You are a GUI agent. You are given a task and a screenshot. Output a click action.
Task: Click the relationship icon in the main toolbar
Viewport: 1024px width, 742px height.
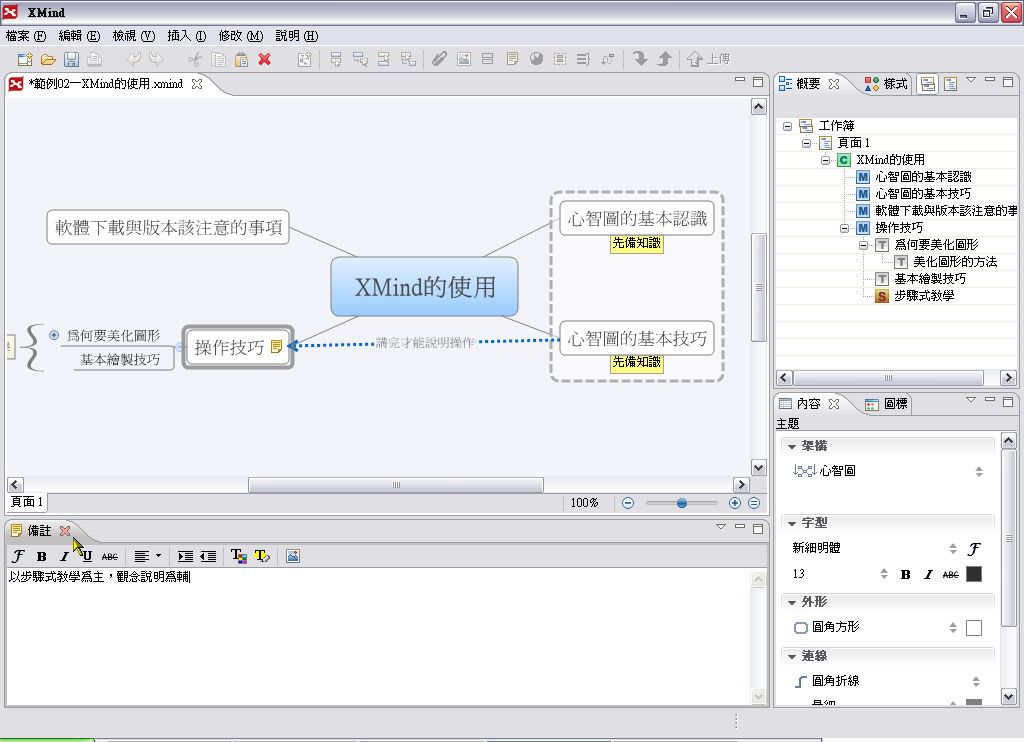607,59
